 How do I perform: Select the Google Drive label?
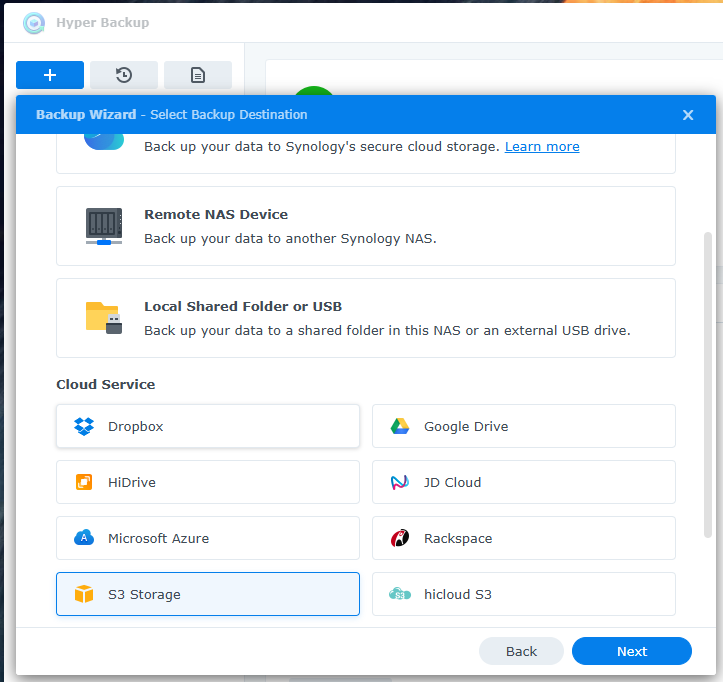pyautogui.click(x=466, y=427)
